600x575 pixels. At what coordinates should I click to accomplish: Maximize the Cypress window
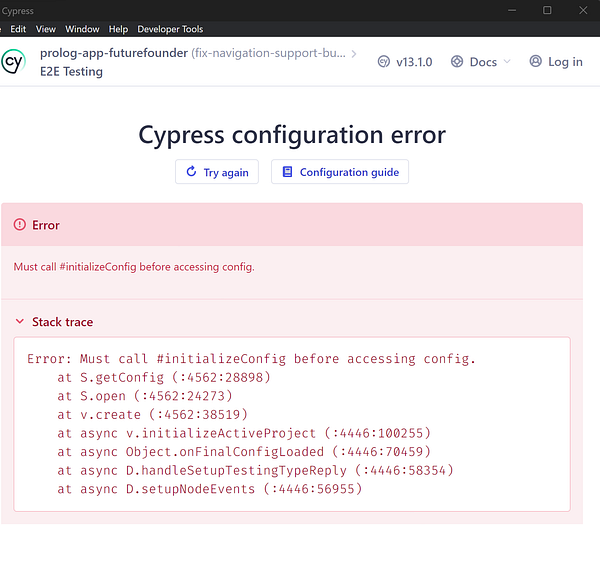tap(547, 10)
